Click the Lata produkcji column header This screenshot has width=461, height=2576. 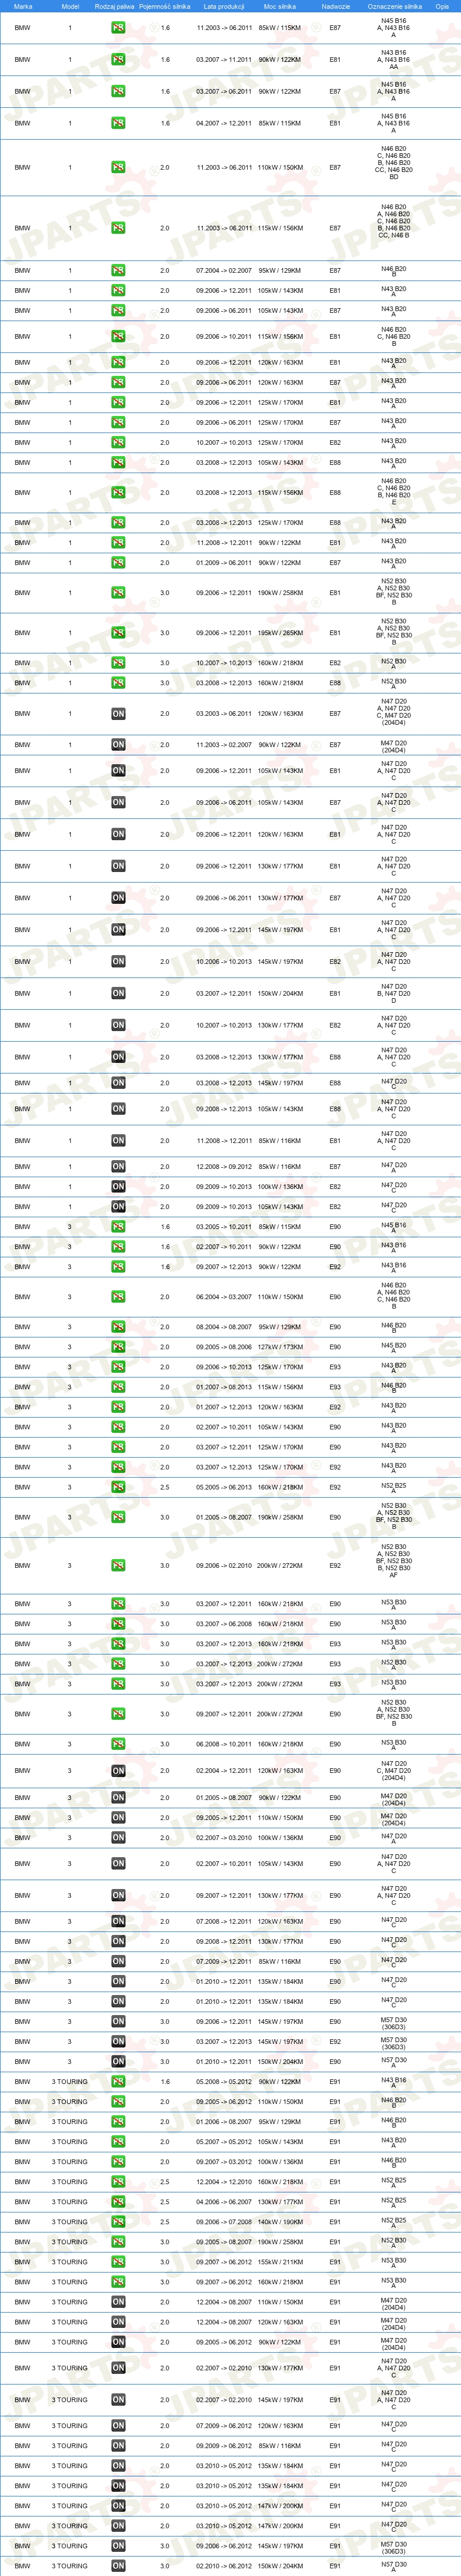(x=224, y=6)
